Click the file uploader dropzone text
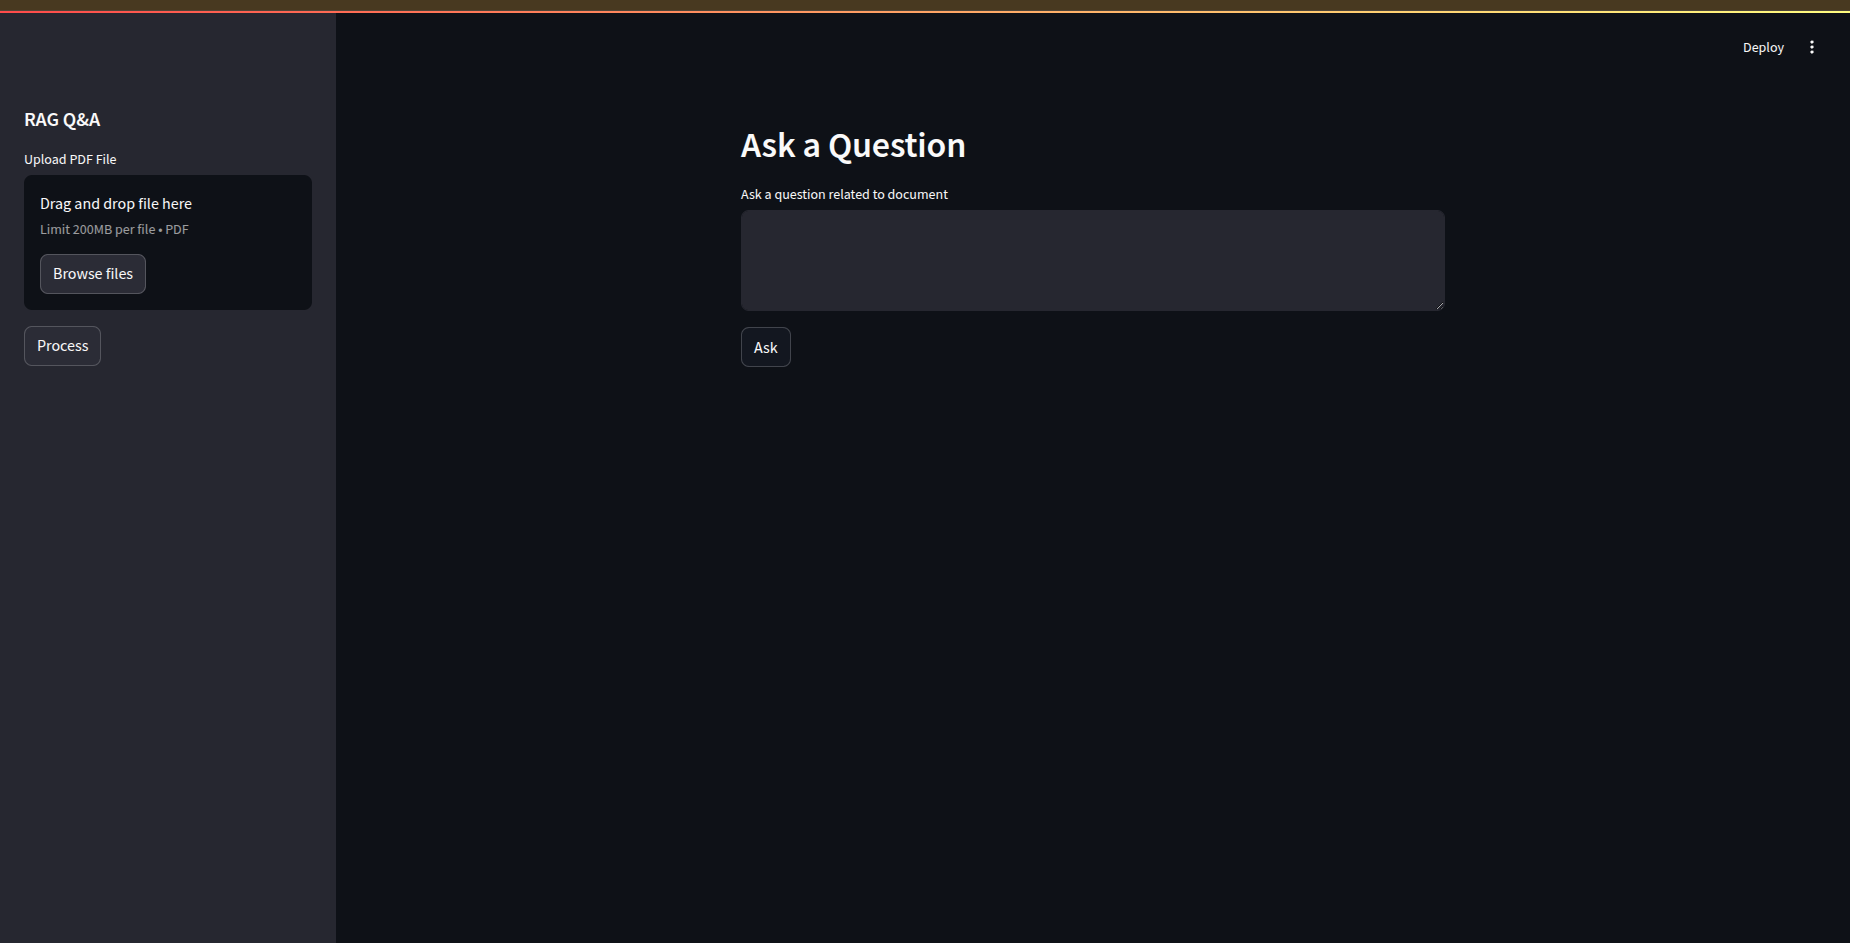 click(x=116, y=203)
